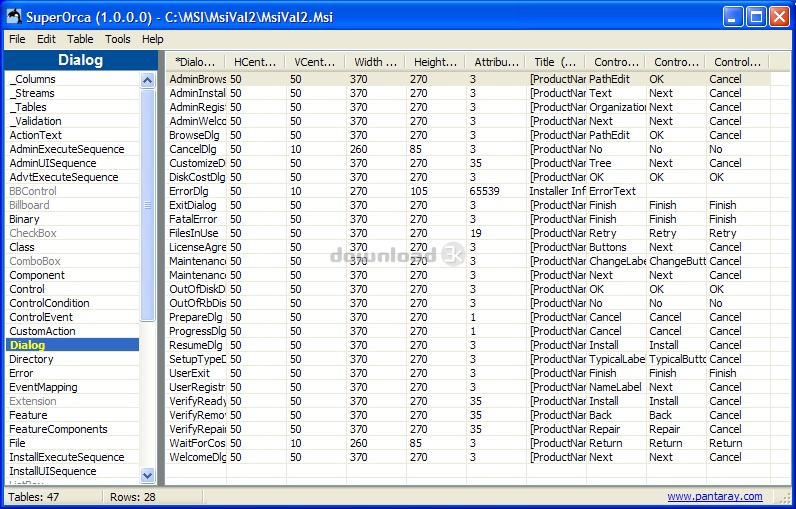Click the 65539 attributes cell
796x509 pixels.
[x=496, y=191]
